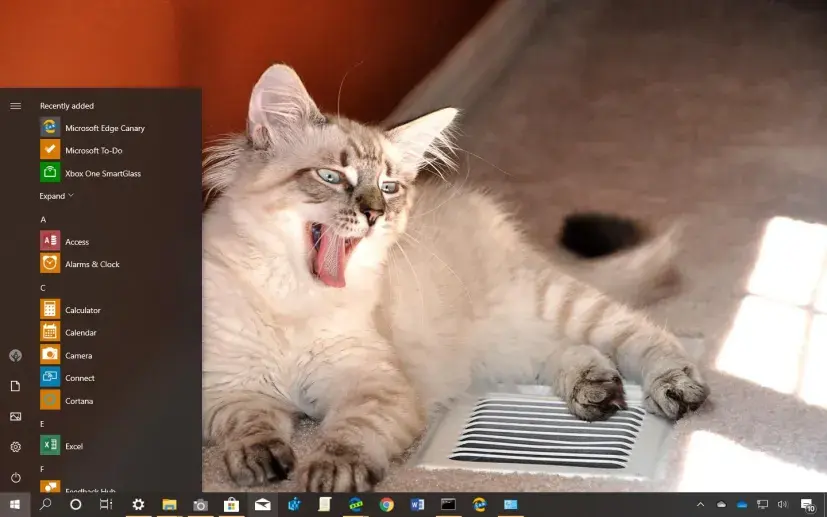Launch Excel from the Start menu

(x=73, y=446)
